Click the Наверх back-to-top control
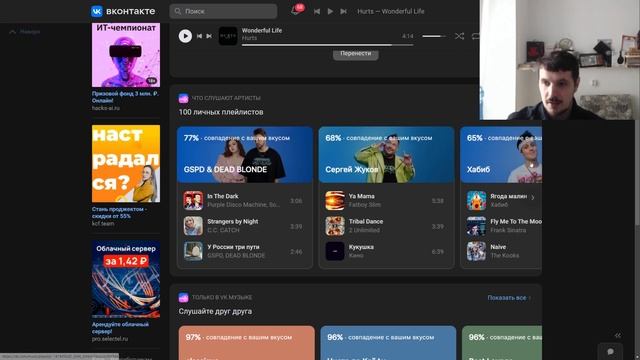 (x=24, y=31)
